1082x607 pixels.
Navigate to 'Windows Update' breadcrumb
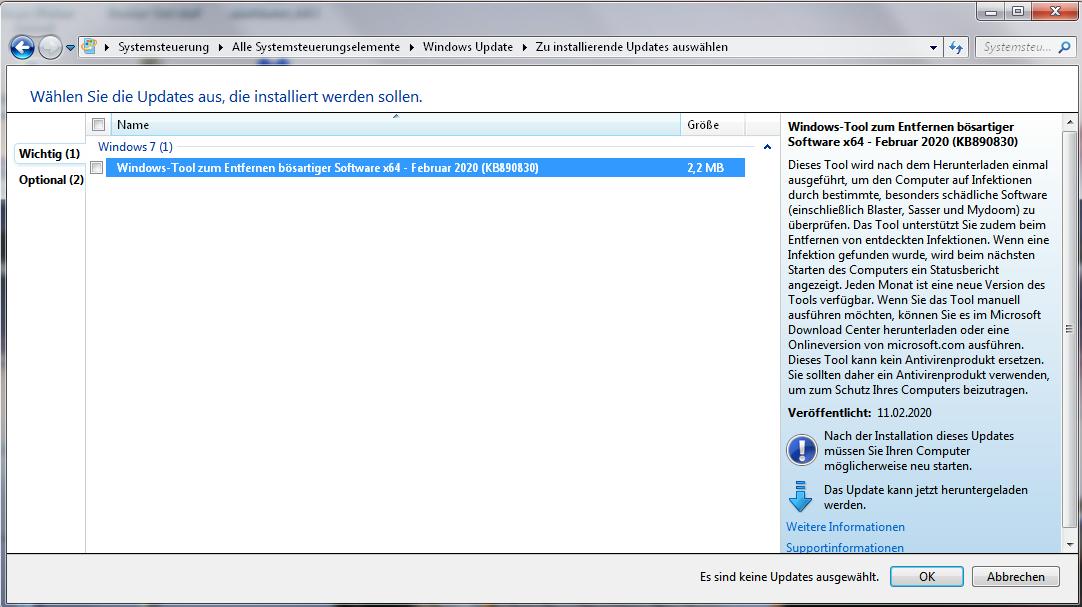(x=468, y=47)
